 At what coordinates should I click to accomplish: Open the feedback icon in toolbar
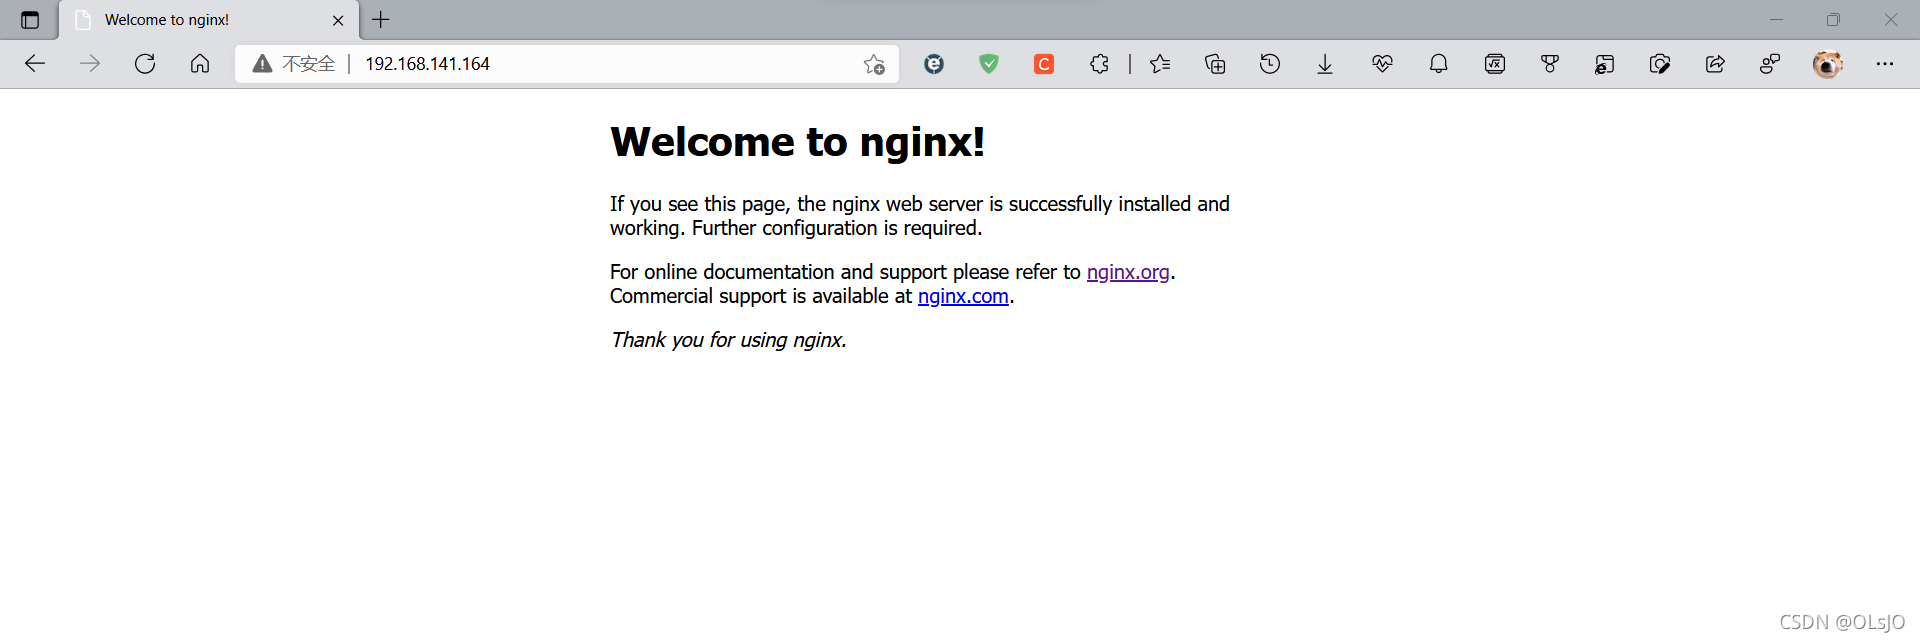pos(1770,64)
